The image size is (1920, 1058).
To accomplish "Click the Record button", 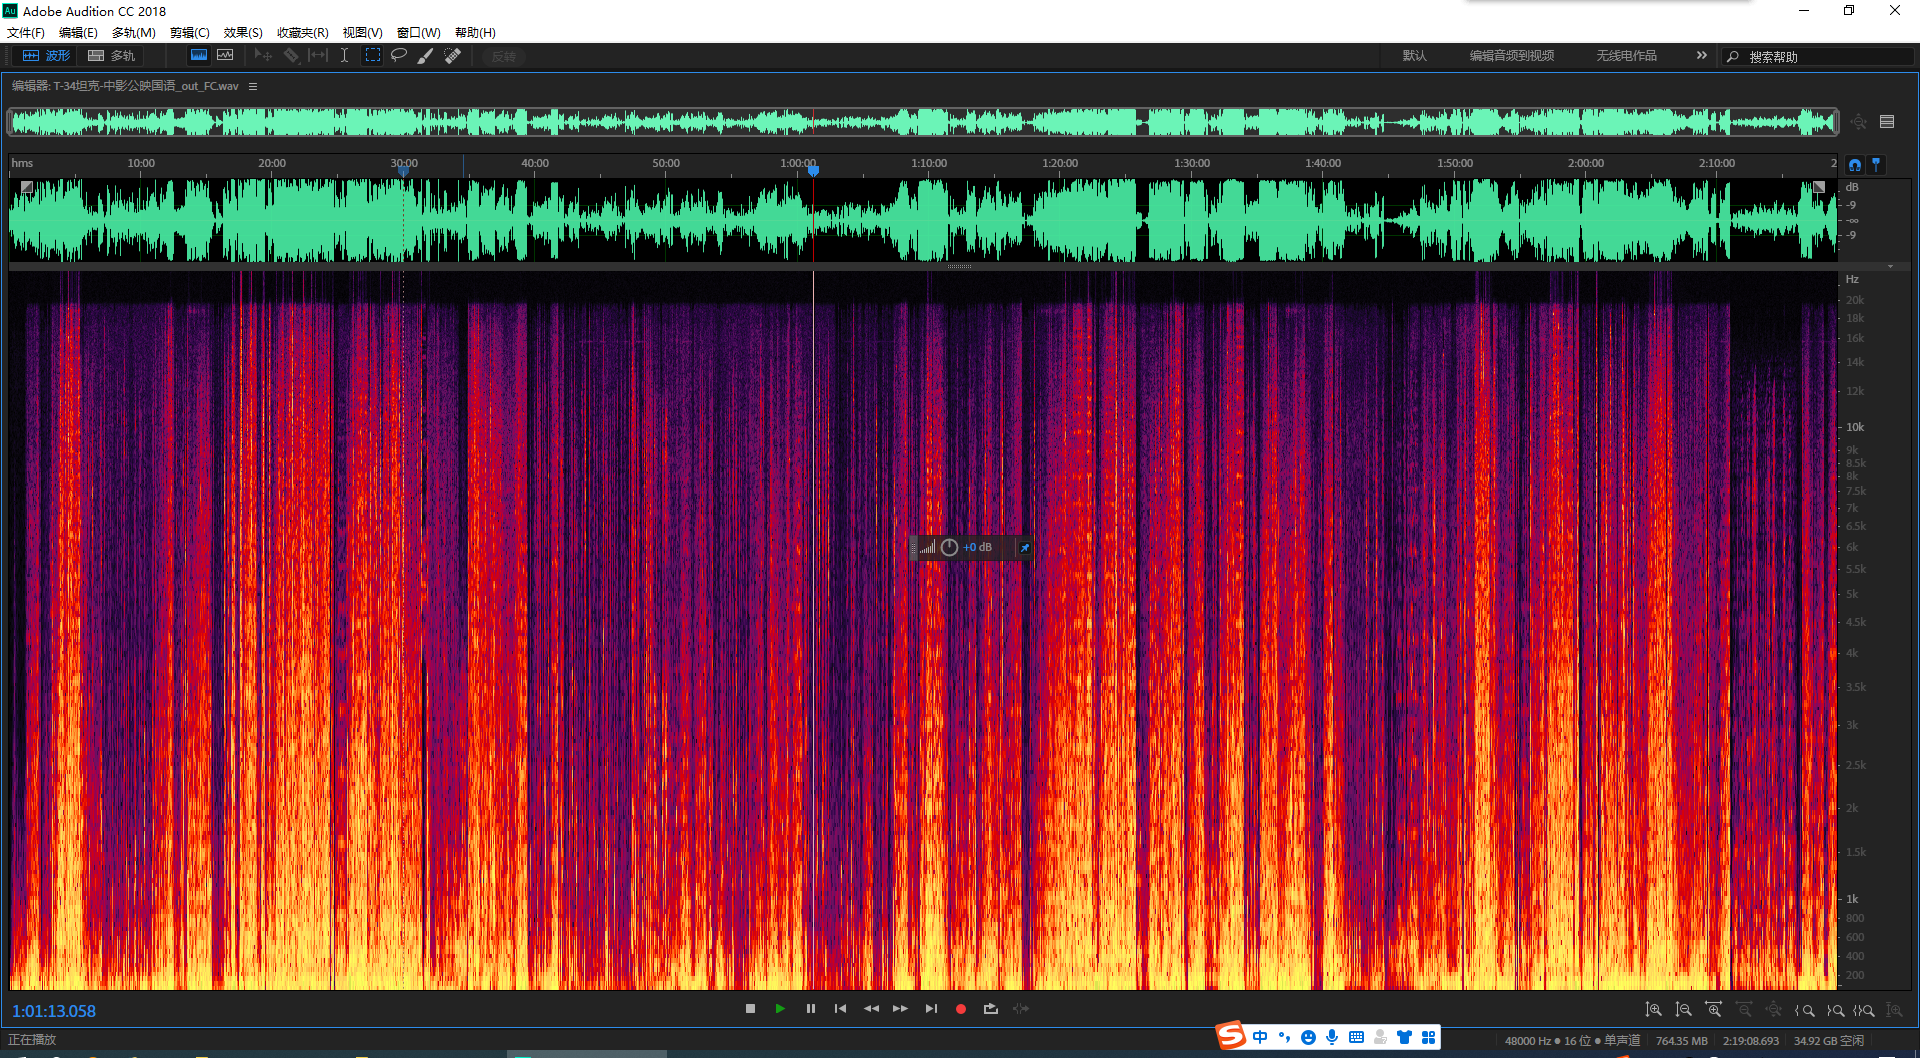I will (961, 1009).
